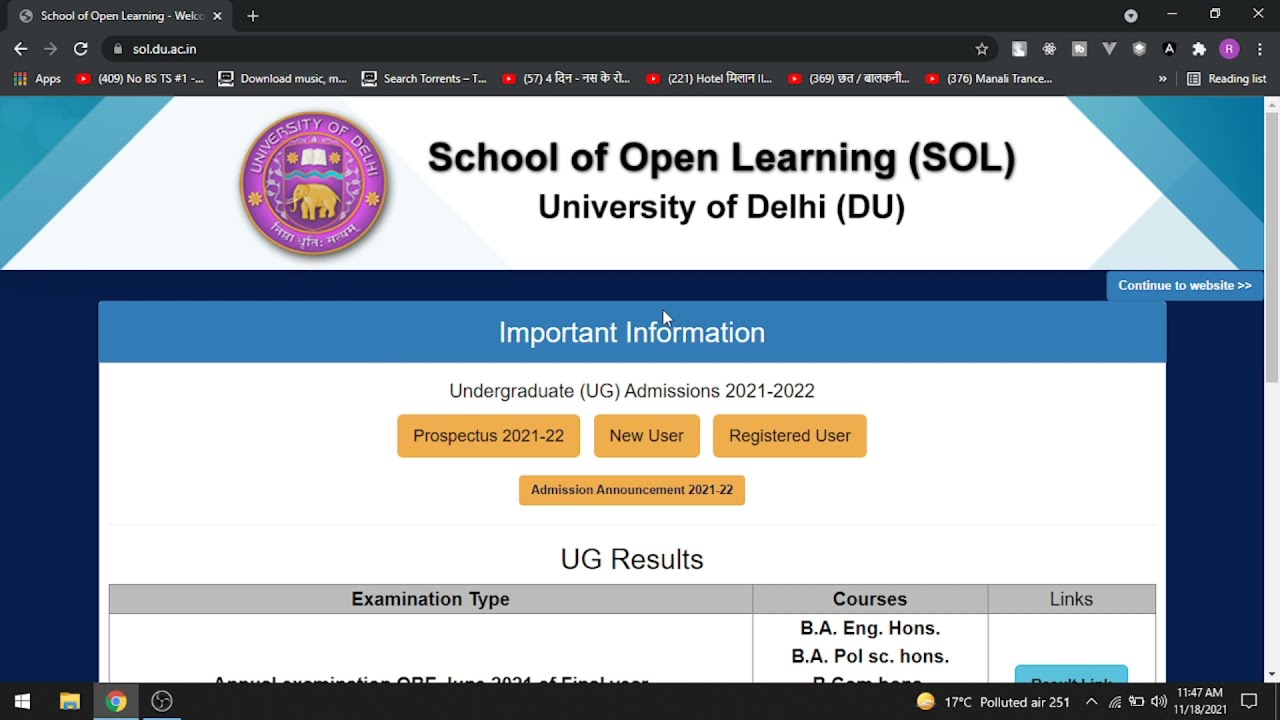1280x720 pixels.
Task: Open the Vue devtools extension
Action: [x=1109, y=49]
